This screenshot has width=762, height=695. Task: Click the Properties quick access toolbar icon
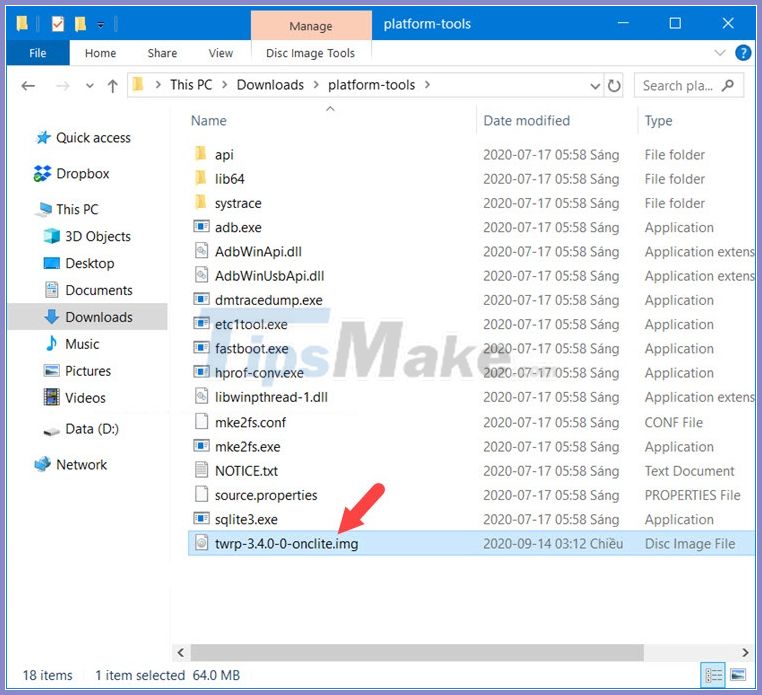tap(57, 23)
